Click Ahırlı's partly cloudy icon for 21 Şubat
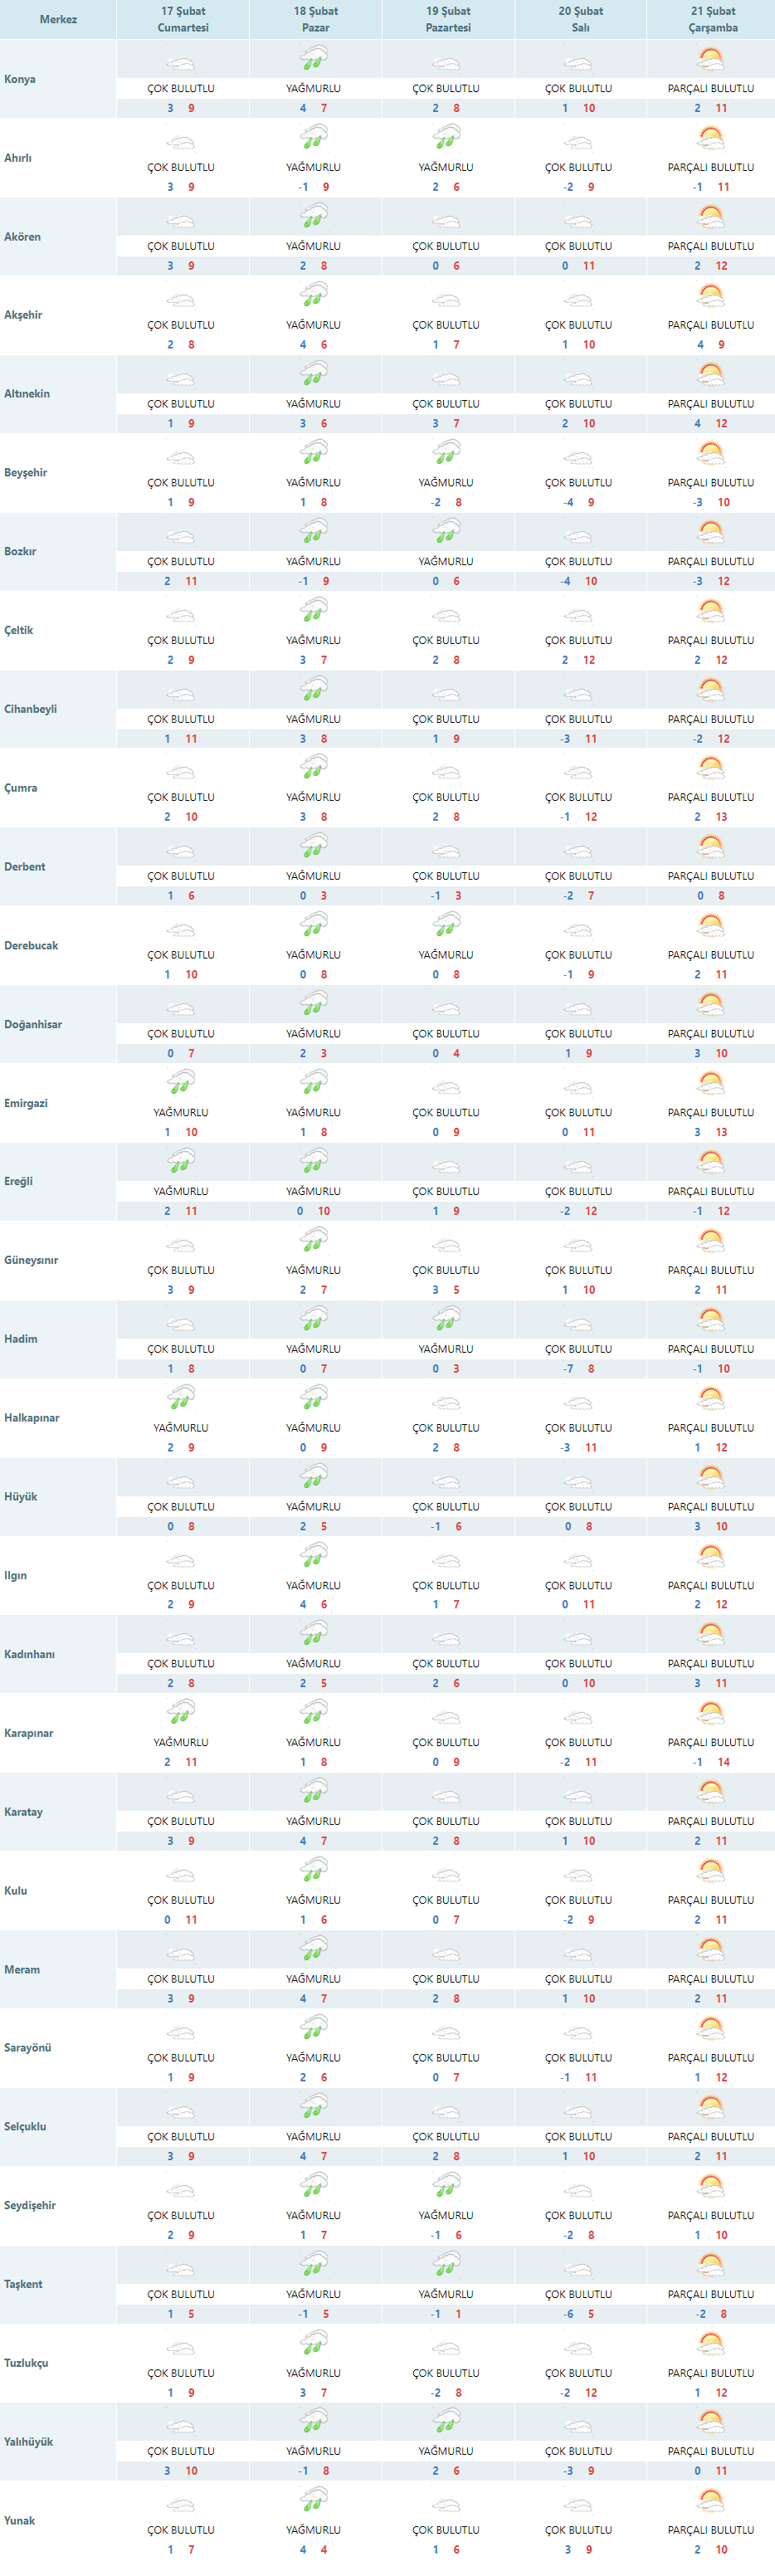 [x=711, y=138]
